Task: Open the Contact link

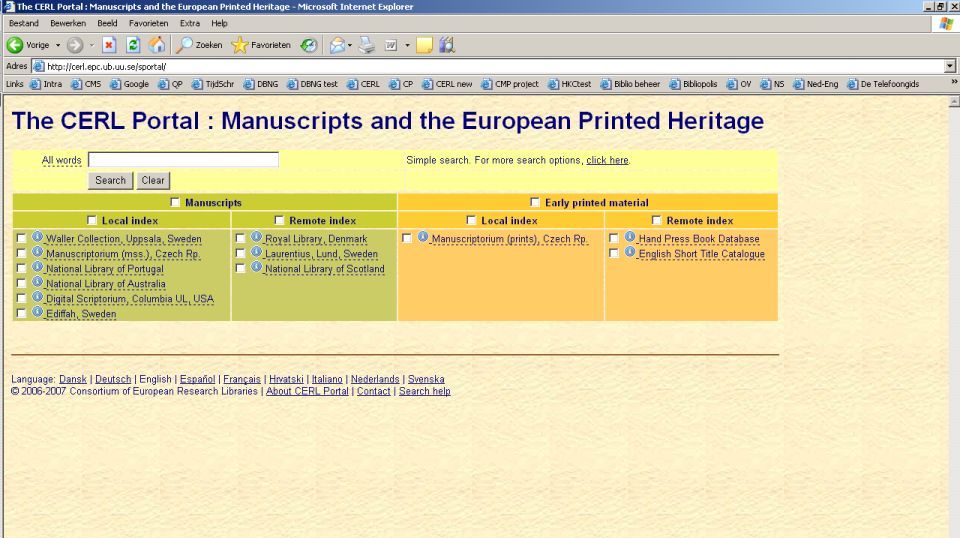Action: 373,391
